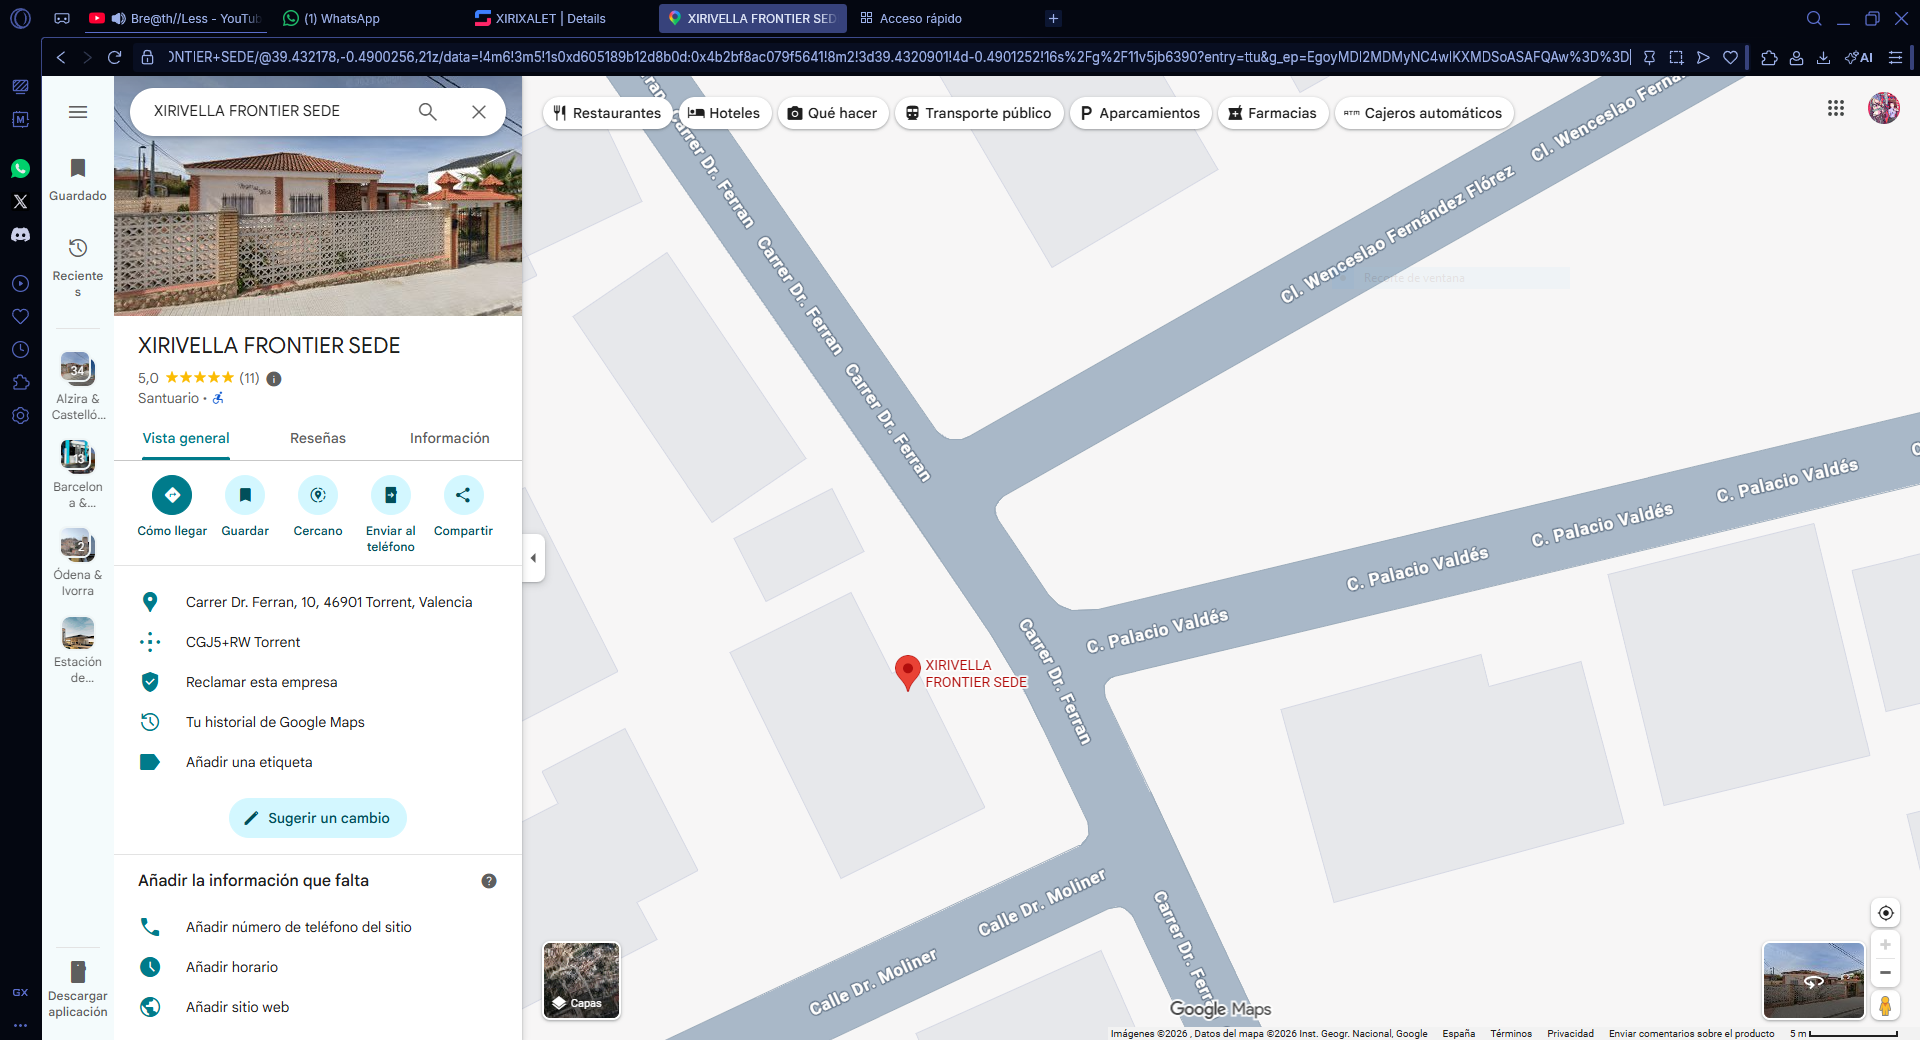Screen dimensions: 1920x1040
Task: Switch to the Reseñas tab
Action: pyautogui.click(x=318, y=438)
